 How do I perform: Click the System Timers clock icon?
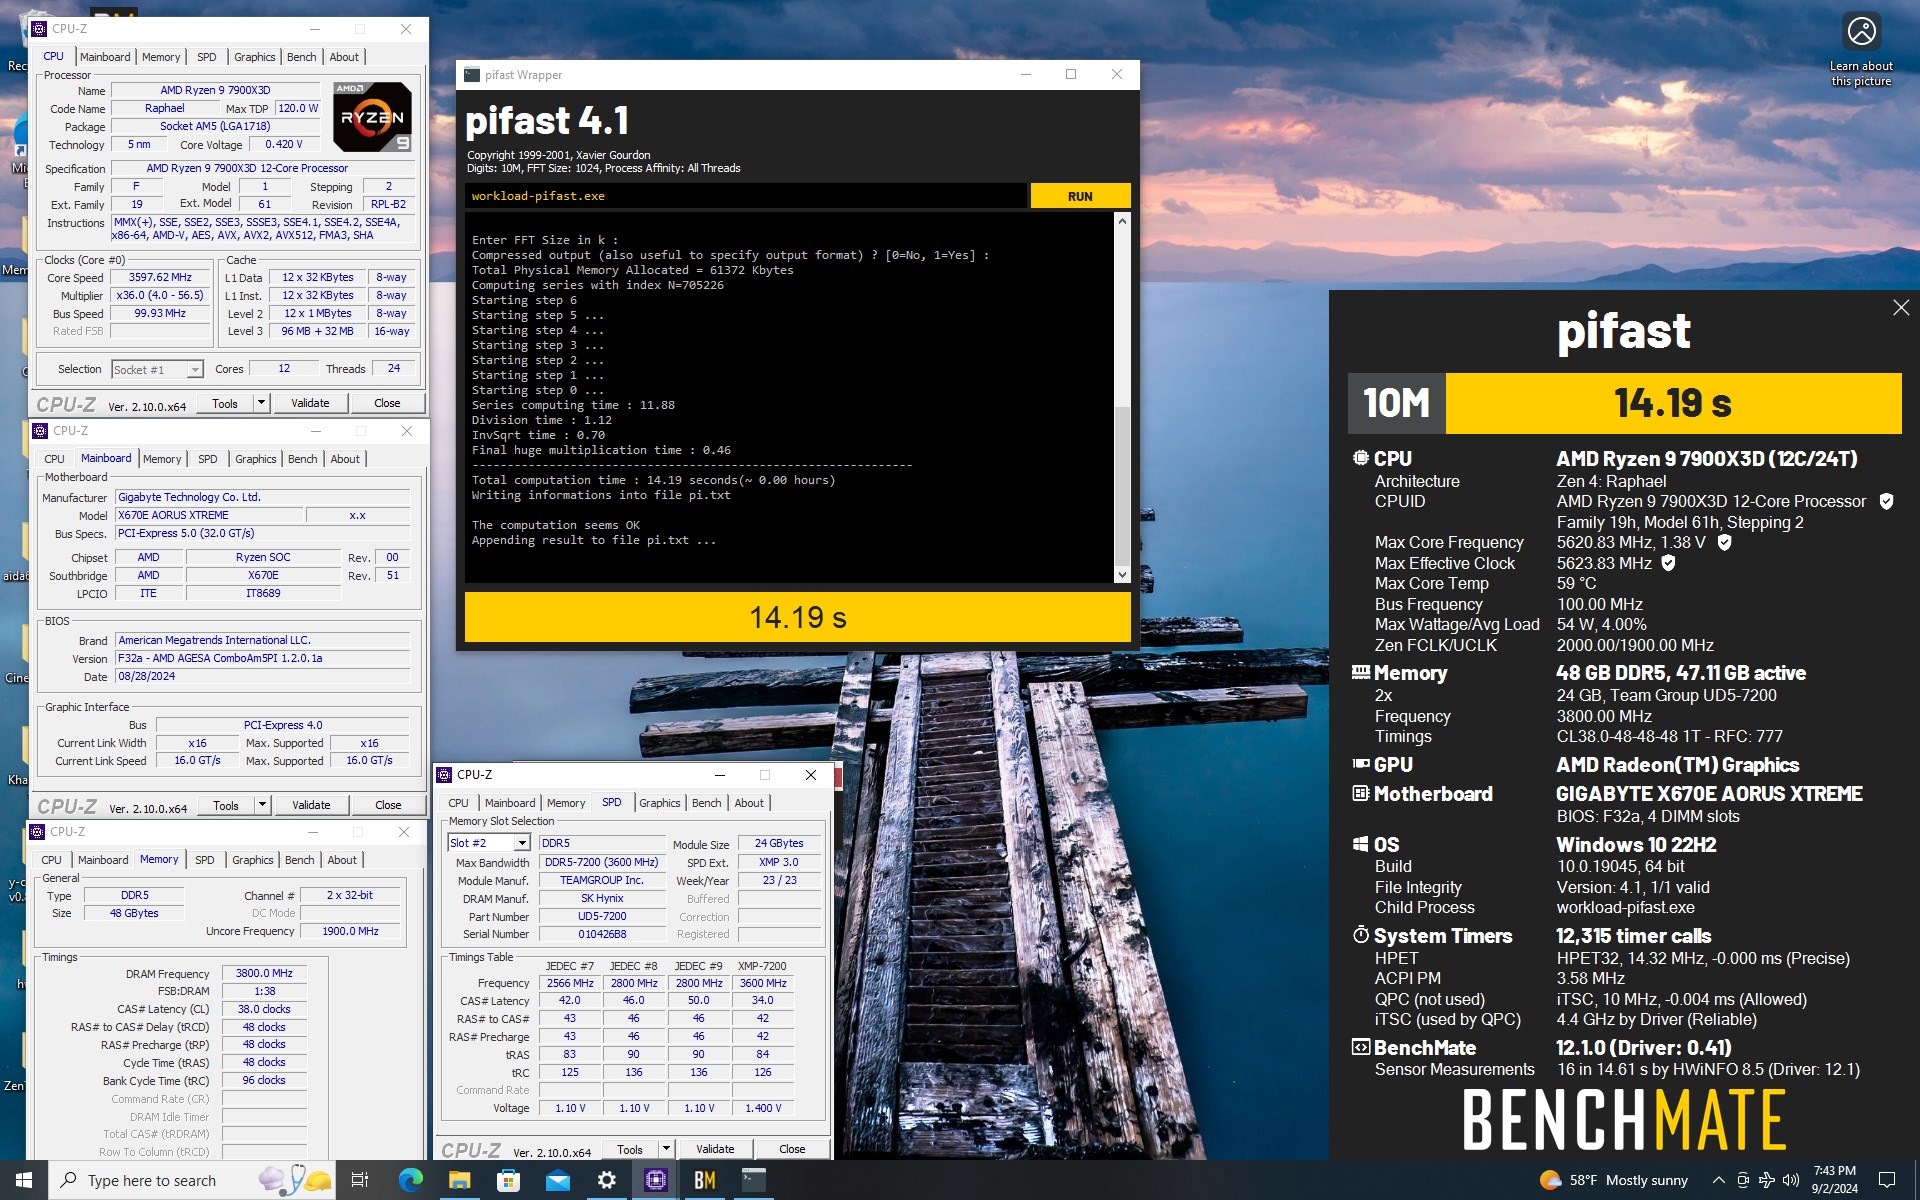point(1360,935)
